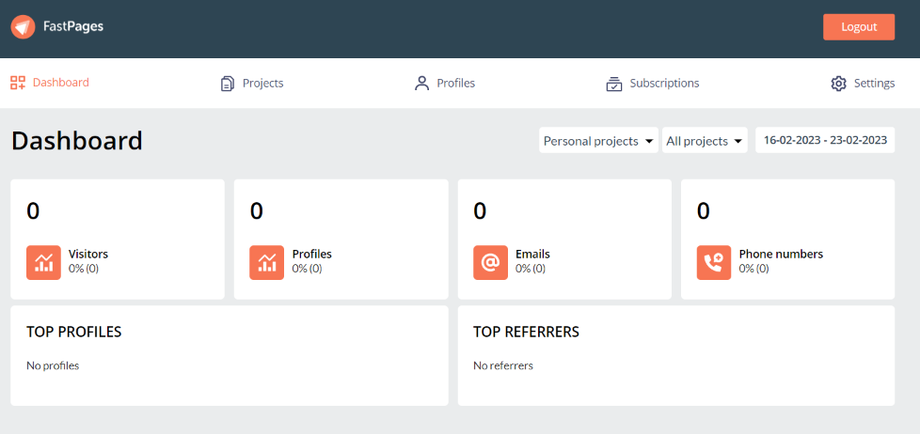The height and width of the screenshot is (434, 920).
Task: Switch to the Projects tab
Action: point(263,84)
